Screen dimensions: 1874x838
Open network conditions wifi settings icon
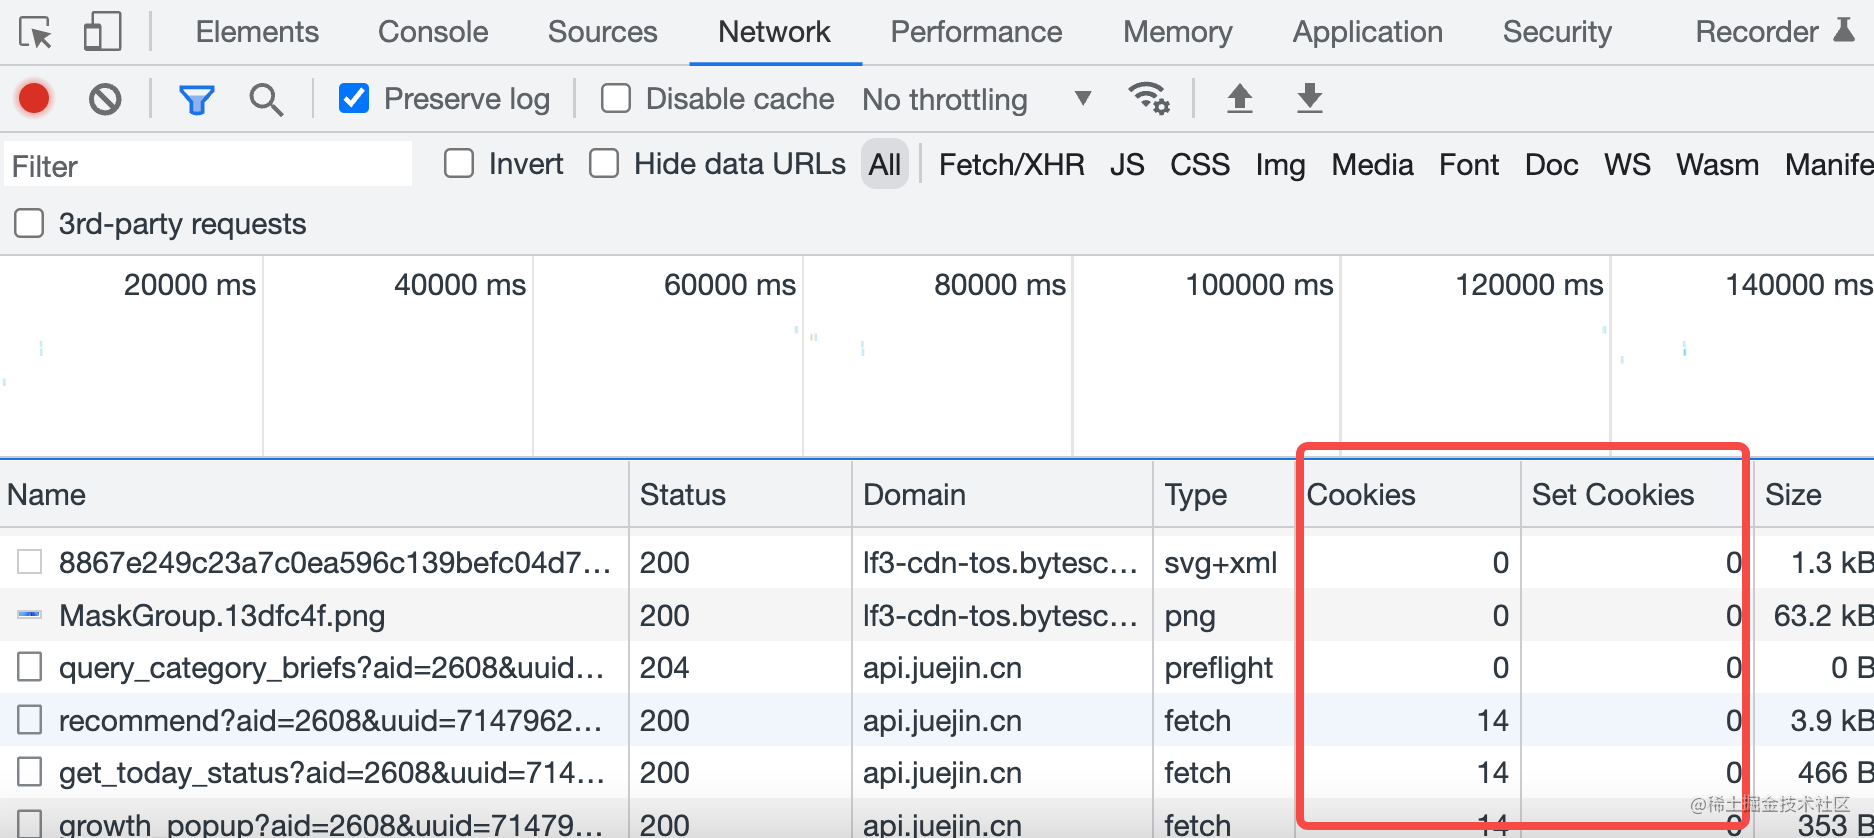pyautogui.click(x=1148, y=99)
